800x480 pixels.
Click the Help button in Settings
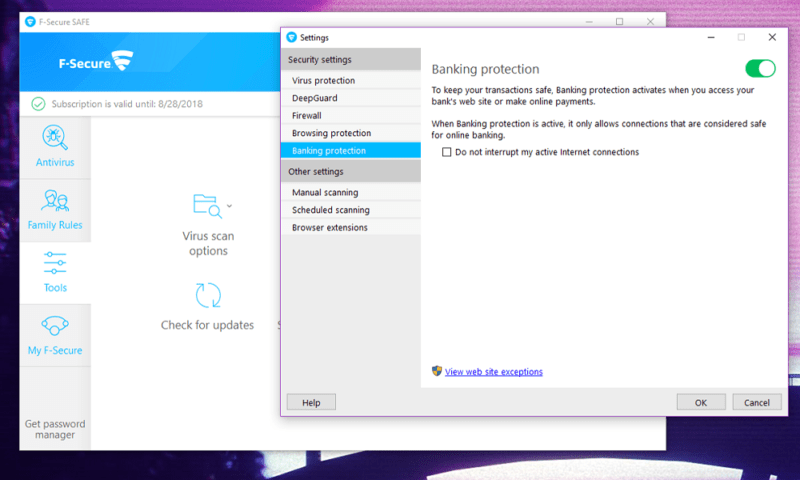coord(311,402)
